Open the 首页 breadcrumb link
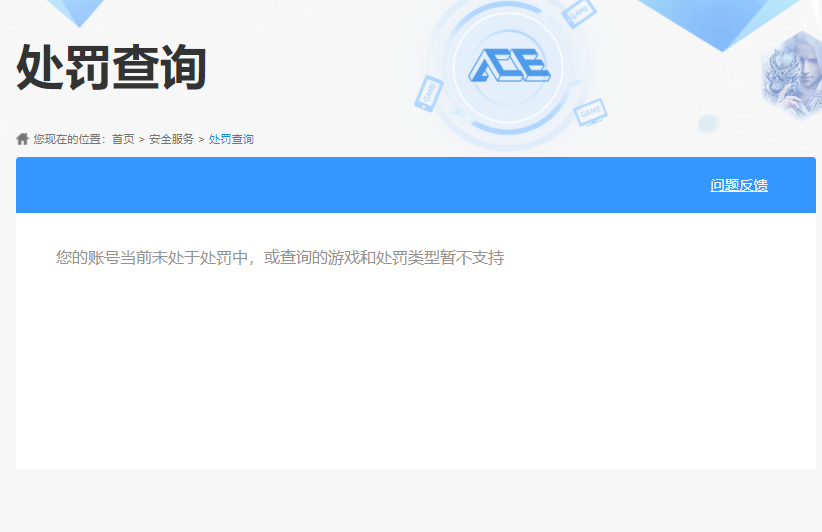The height and width of the screenshot is (532, 822). (123, 139)
